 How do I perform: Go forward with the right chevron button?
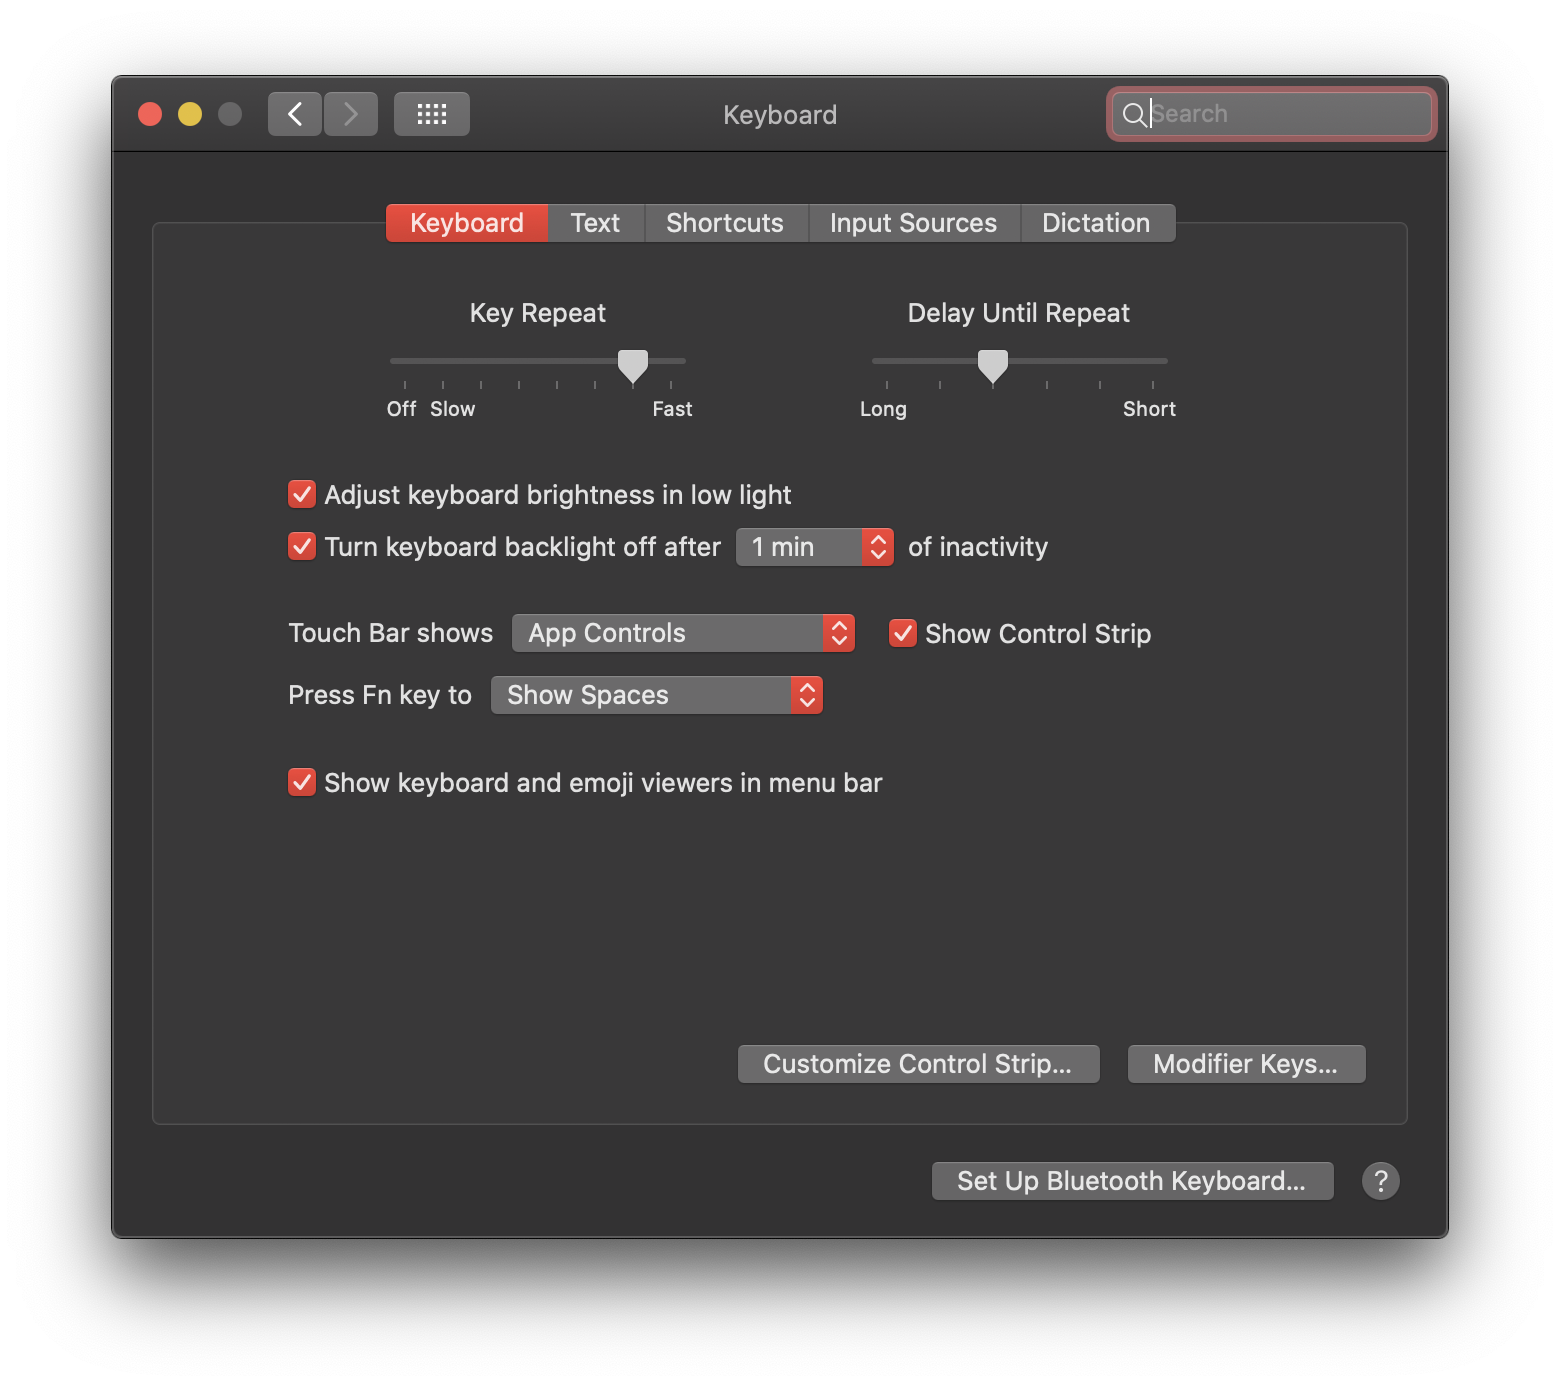point(351,114)
